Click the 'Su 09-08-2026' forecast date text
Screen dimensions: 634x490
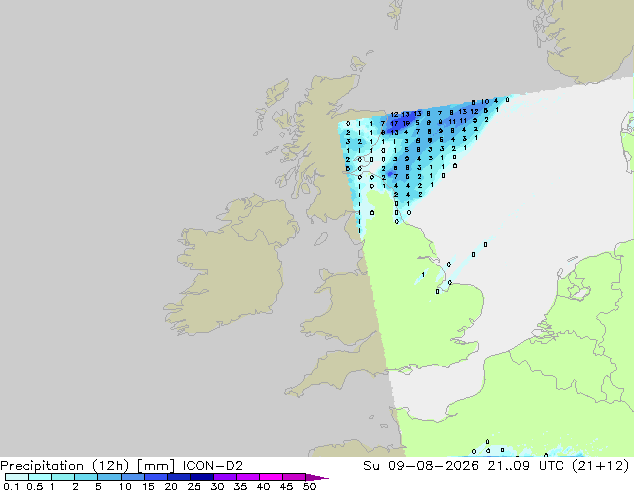click(x=421, y=466)
